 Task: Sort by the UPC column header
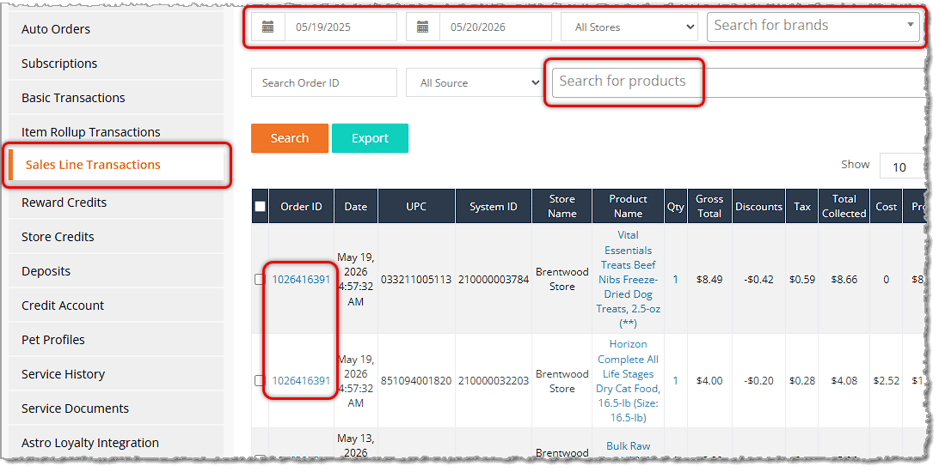(416, 207)
